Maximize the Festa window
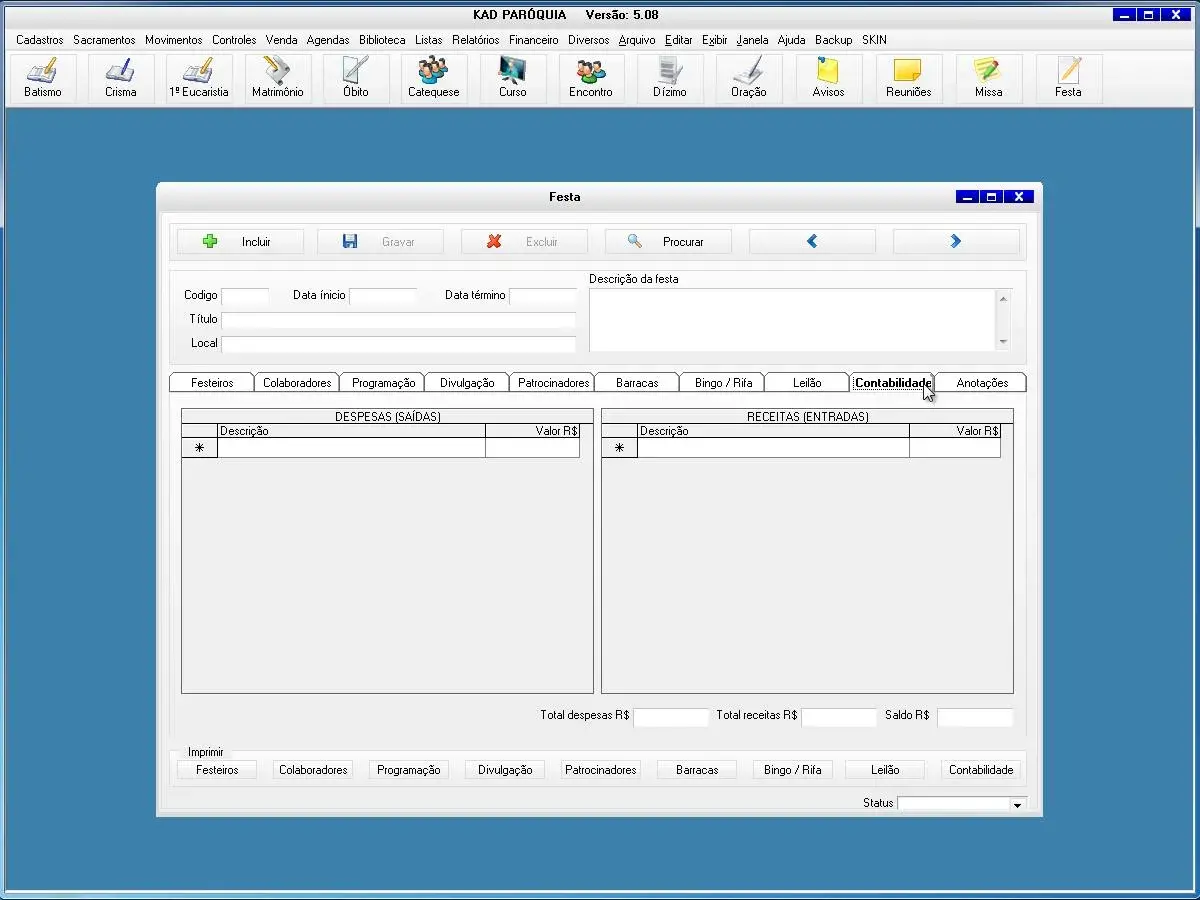 tap(991, 197)
